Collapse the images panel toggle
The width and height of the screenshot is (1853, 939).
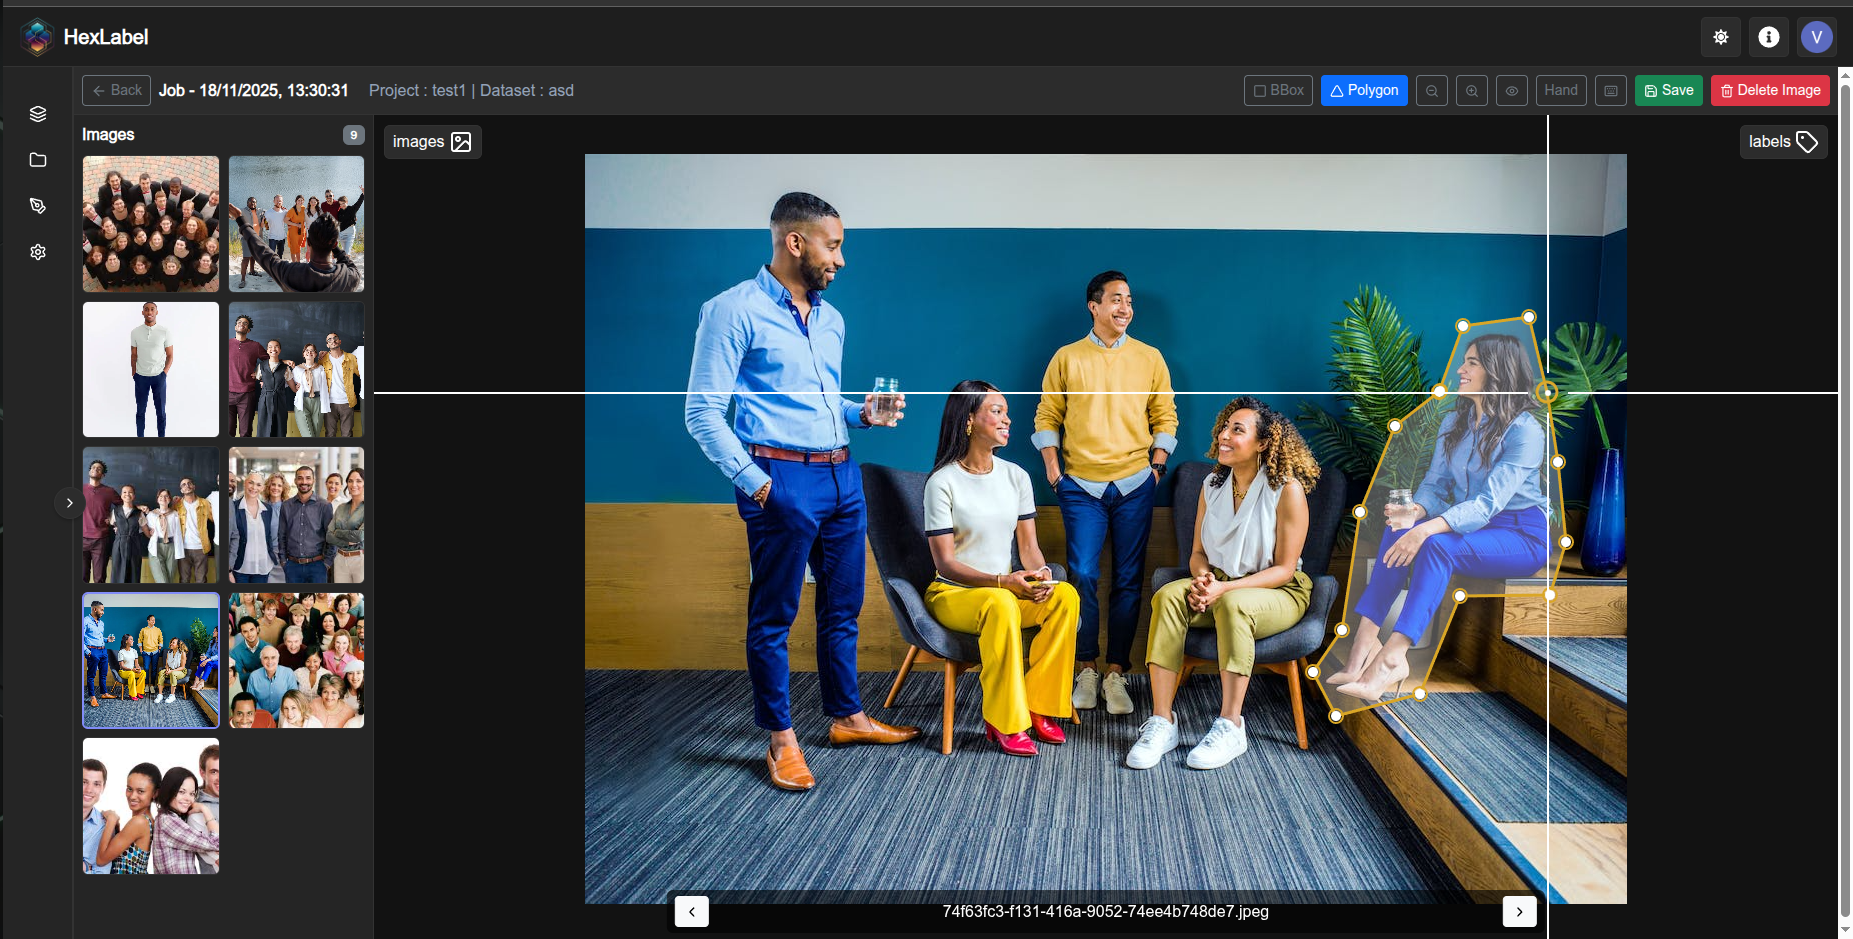click(432, 142)
